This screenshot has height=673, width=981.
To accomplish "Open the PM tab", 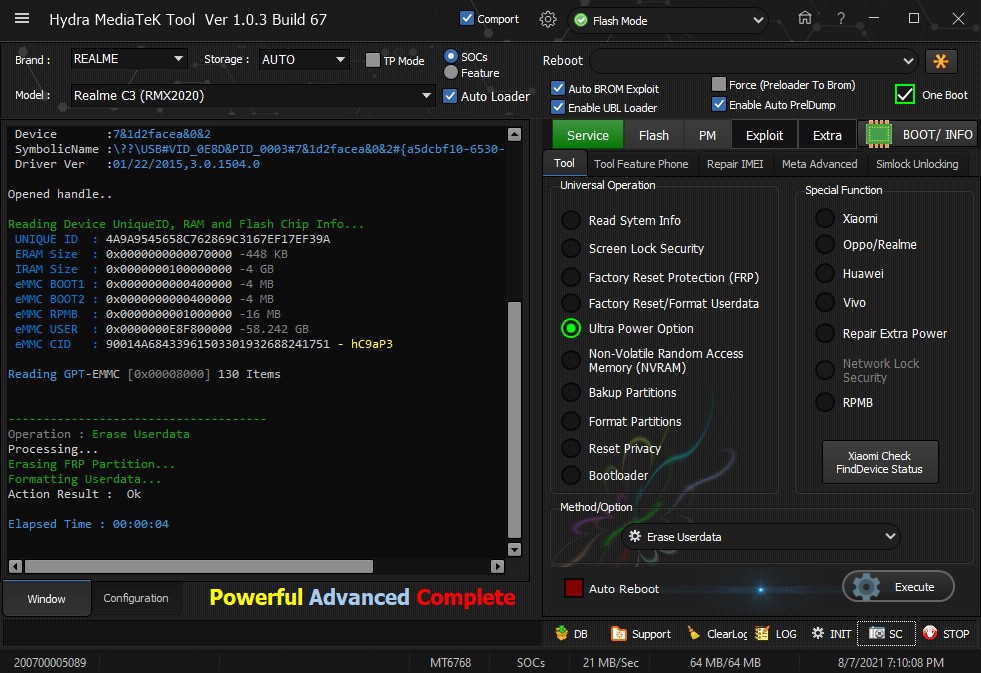I will click(x=707, y=135).
